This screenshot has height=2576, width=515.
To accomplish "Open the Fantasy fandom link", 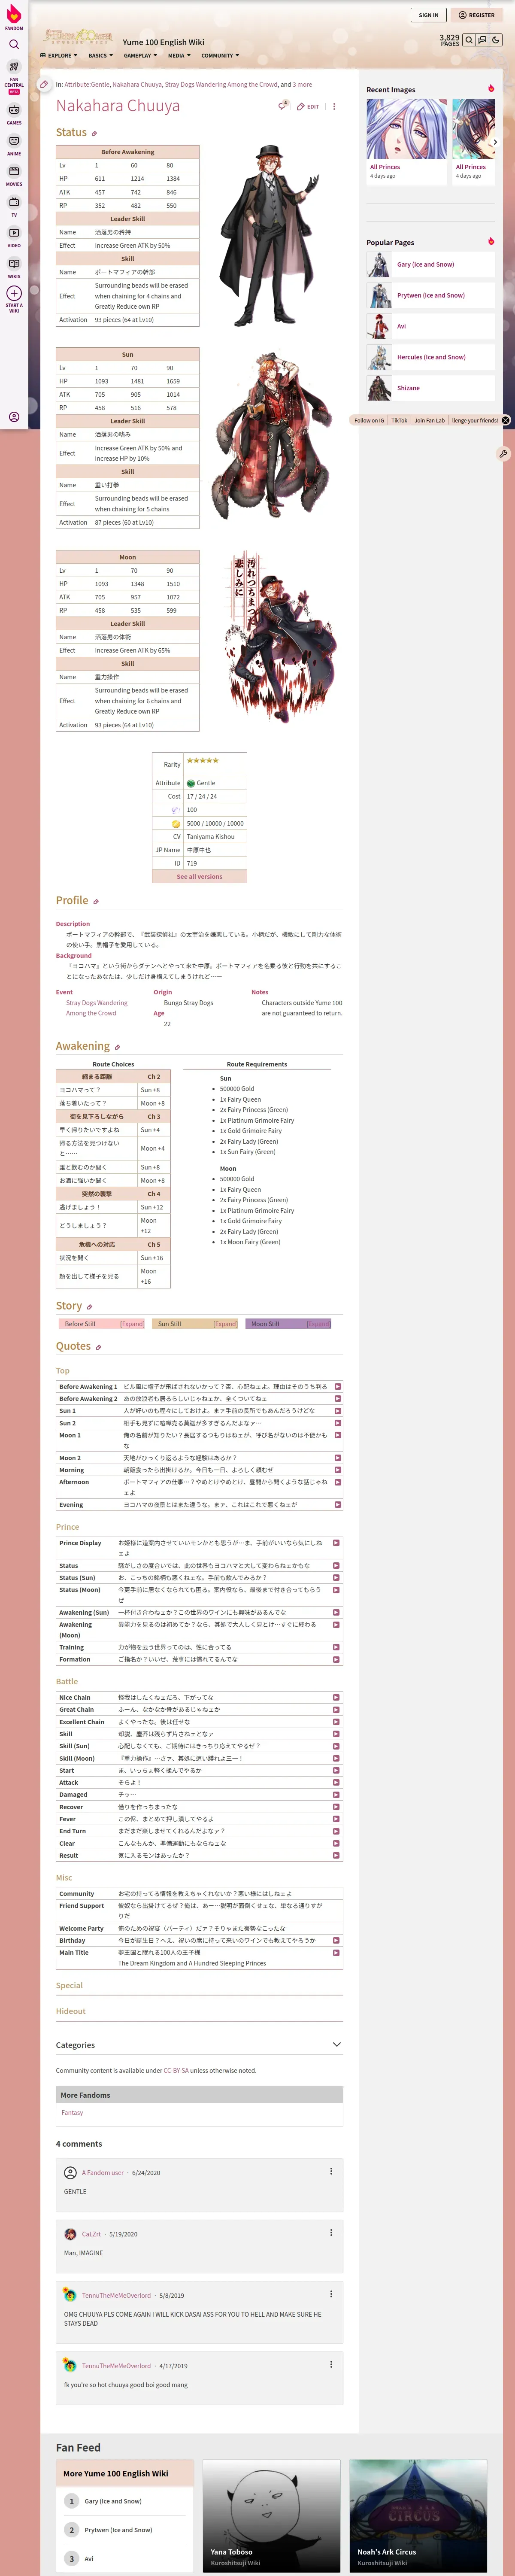I will 72,2113.
